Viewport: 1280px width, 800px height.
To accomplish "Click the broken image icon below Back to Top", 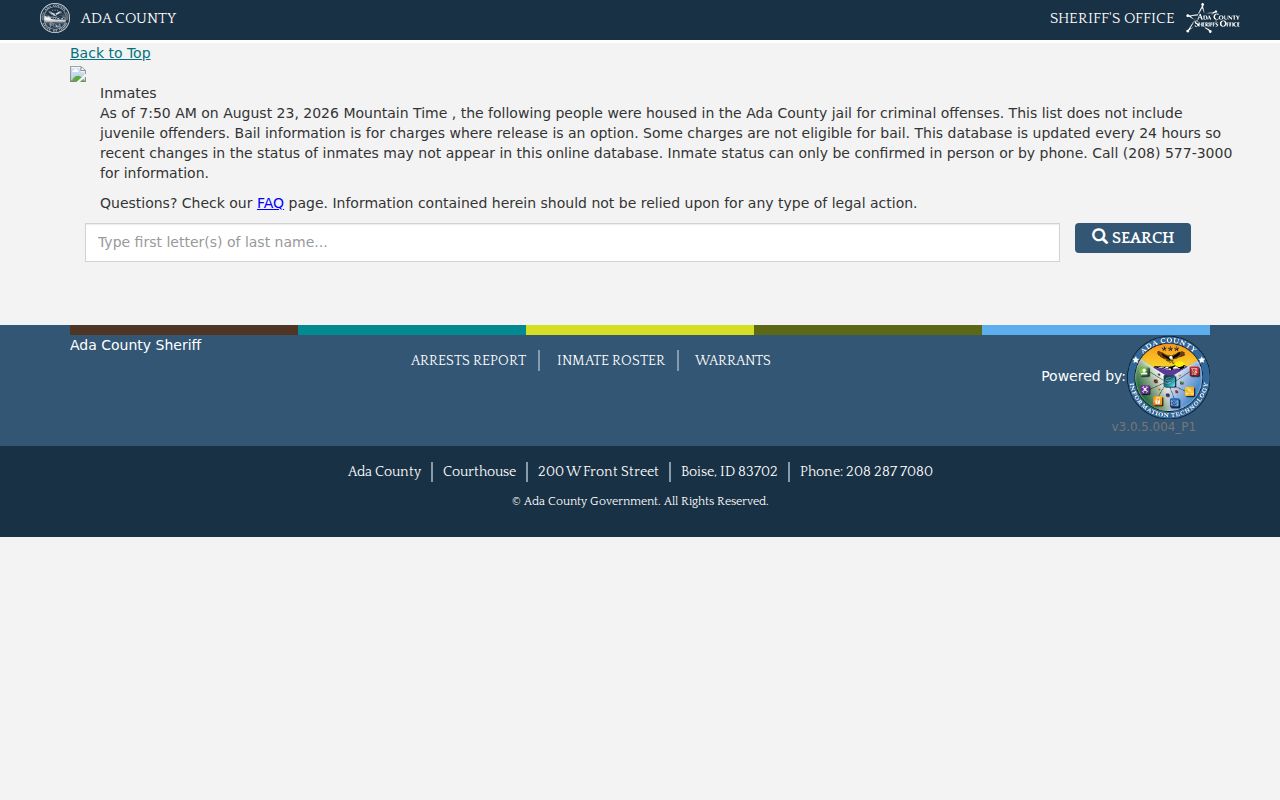I will 78,75.
